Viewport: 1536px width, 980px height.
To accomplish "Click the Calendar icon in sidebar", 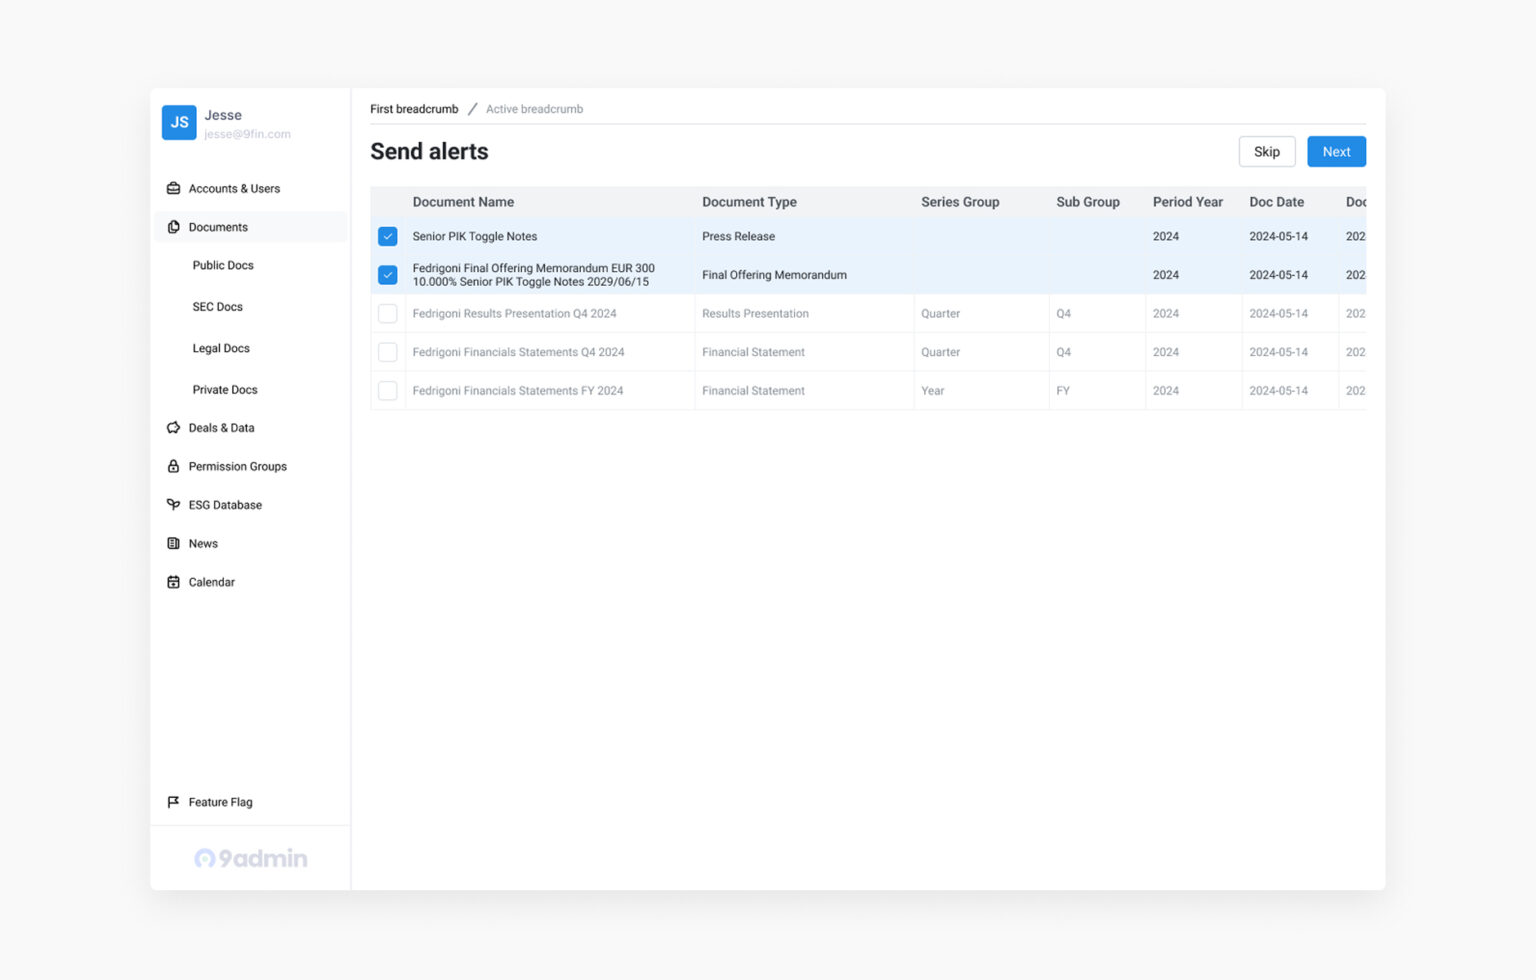I will [173, 582].
